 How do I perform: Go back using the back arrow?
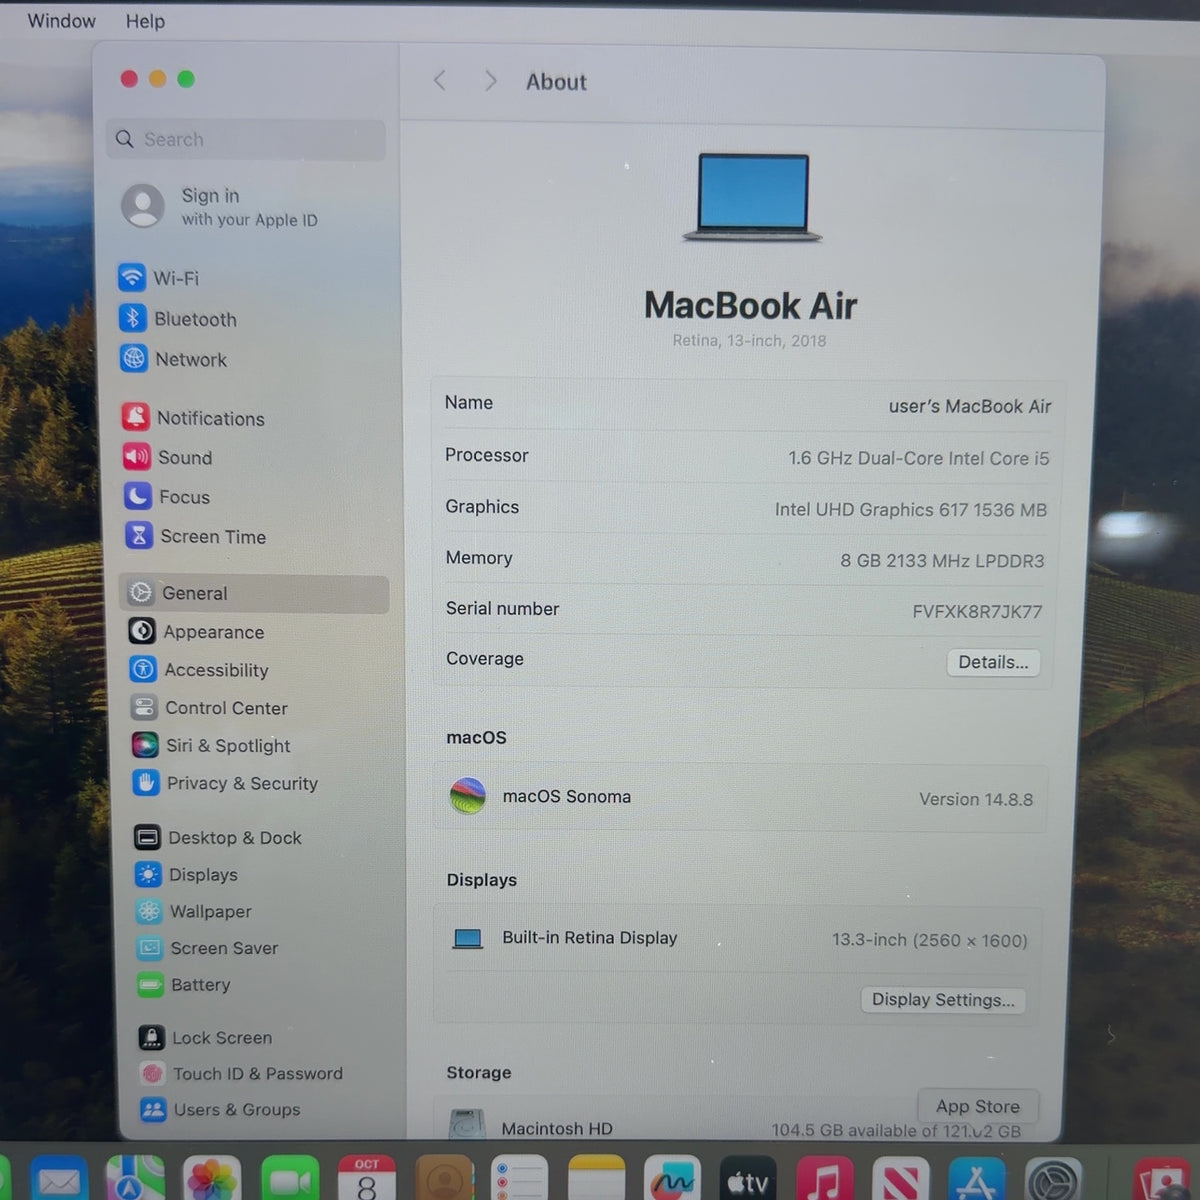(x=439, y=81)
